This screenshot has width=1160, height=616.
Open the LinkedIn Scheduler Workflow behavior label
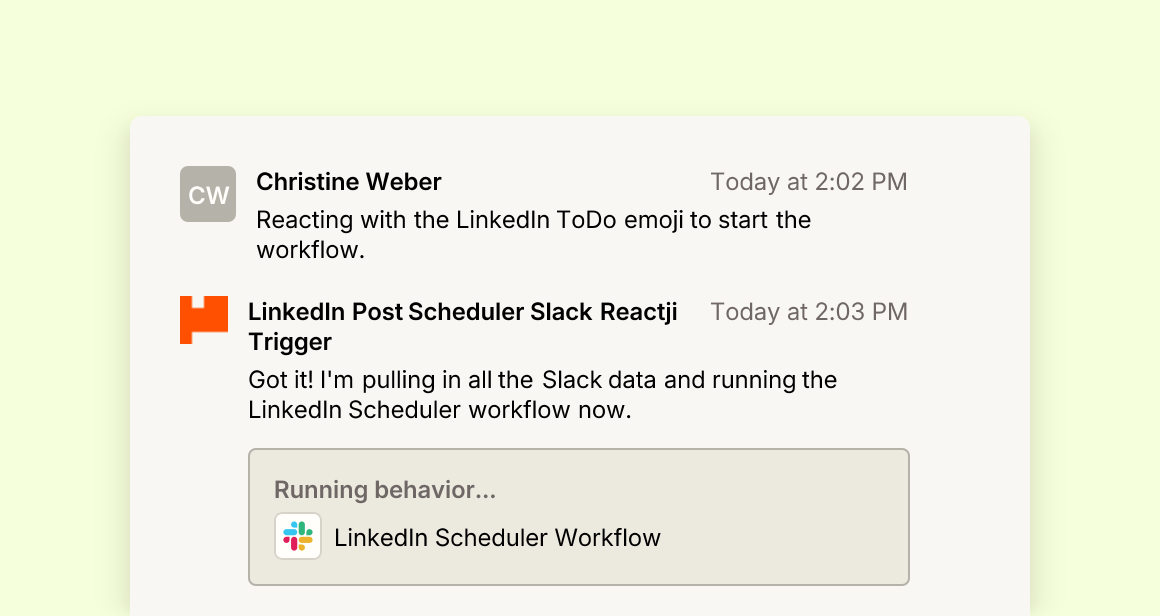[x=497, y=538]
